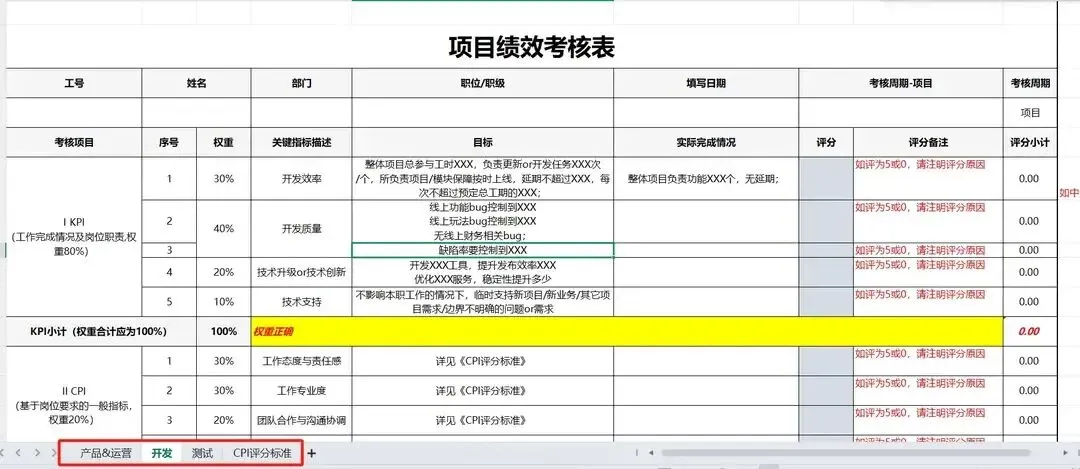Select the 开发 sheet tab
Viewport: 1080px width, 469px height.
coord(162,453)
